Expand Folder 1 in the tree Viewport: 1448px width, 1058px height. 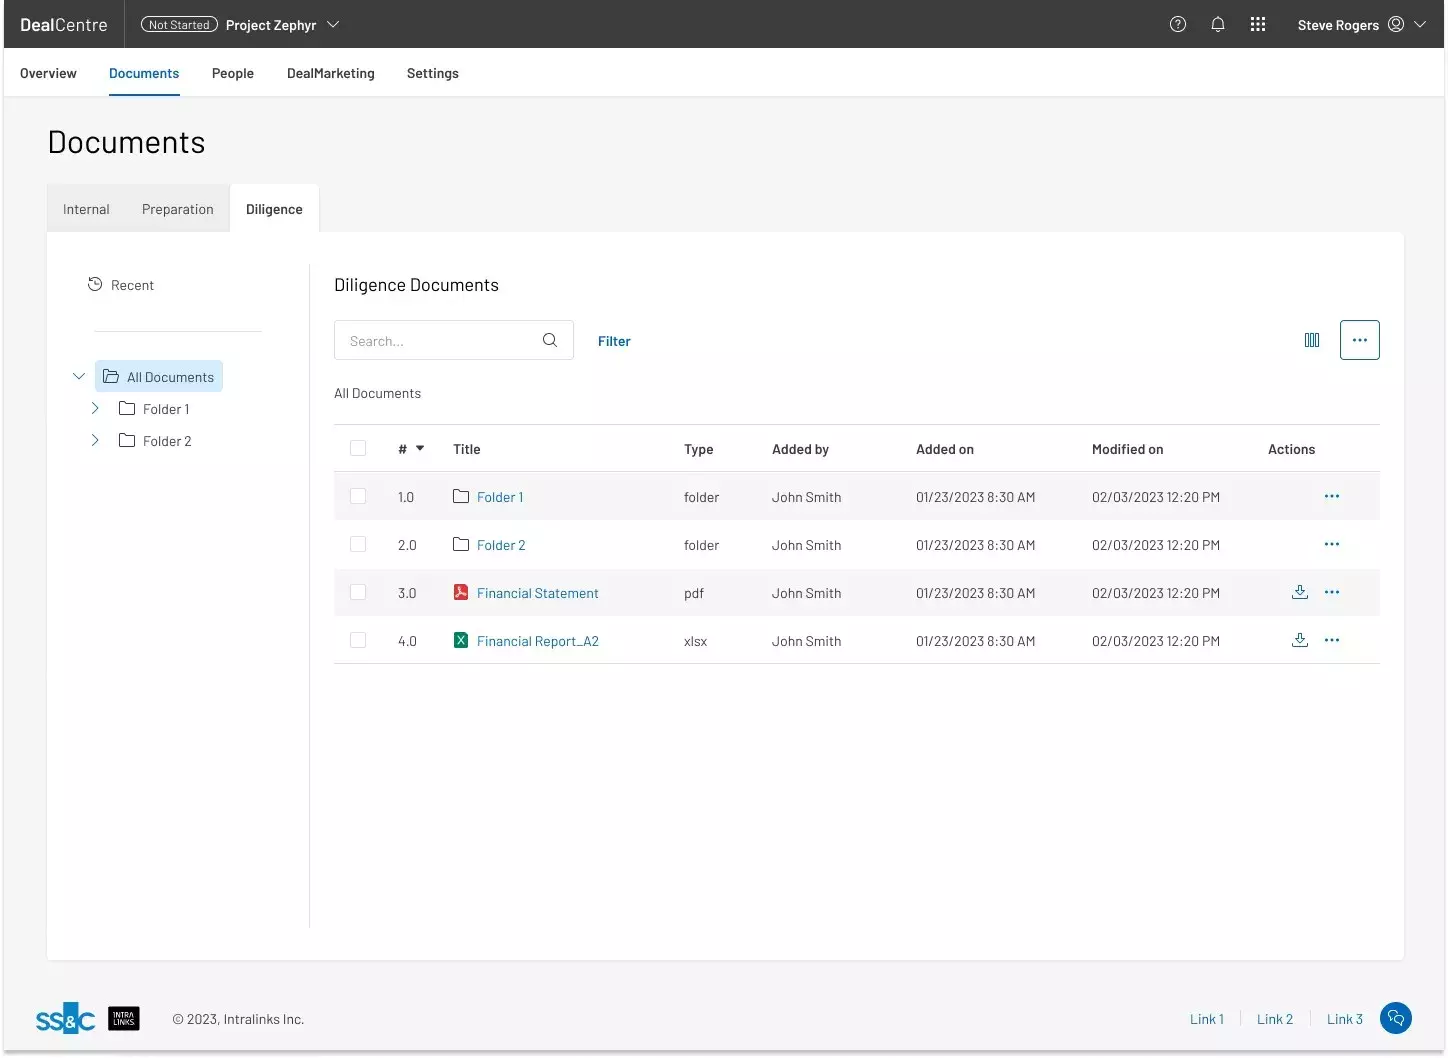click(x=95, y=409)
